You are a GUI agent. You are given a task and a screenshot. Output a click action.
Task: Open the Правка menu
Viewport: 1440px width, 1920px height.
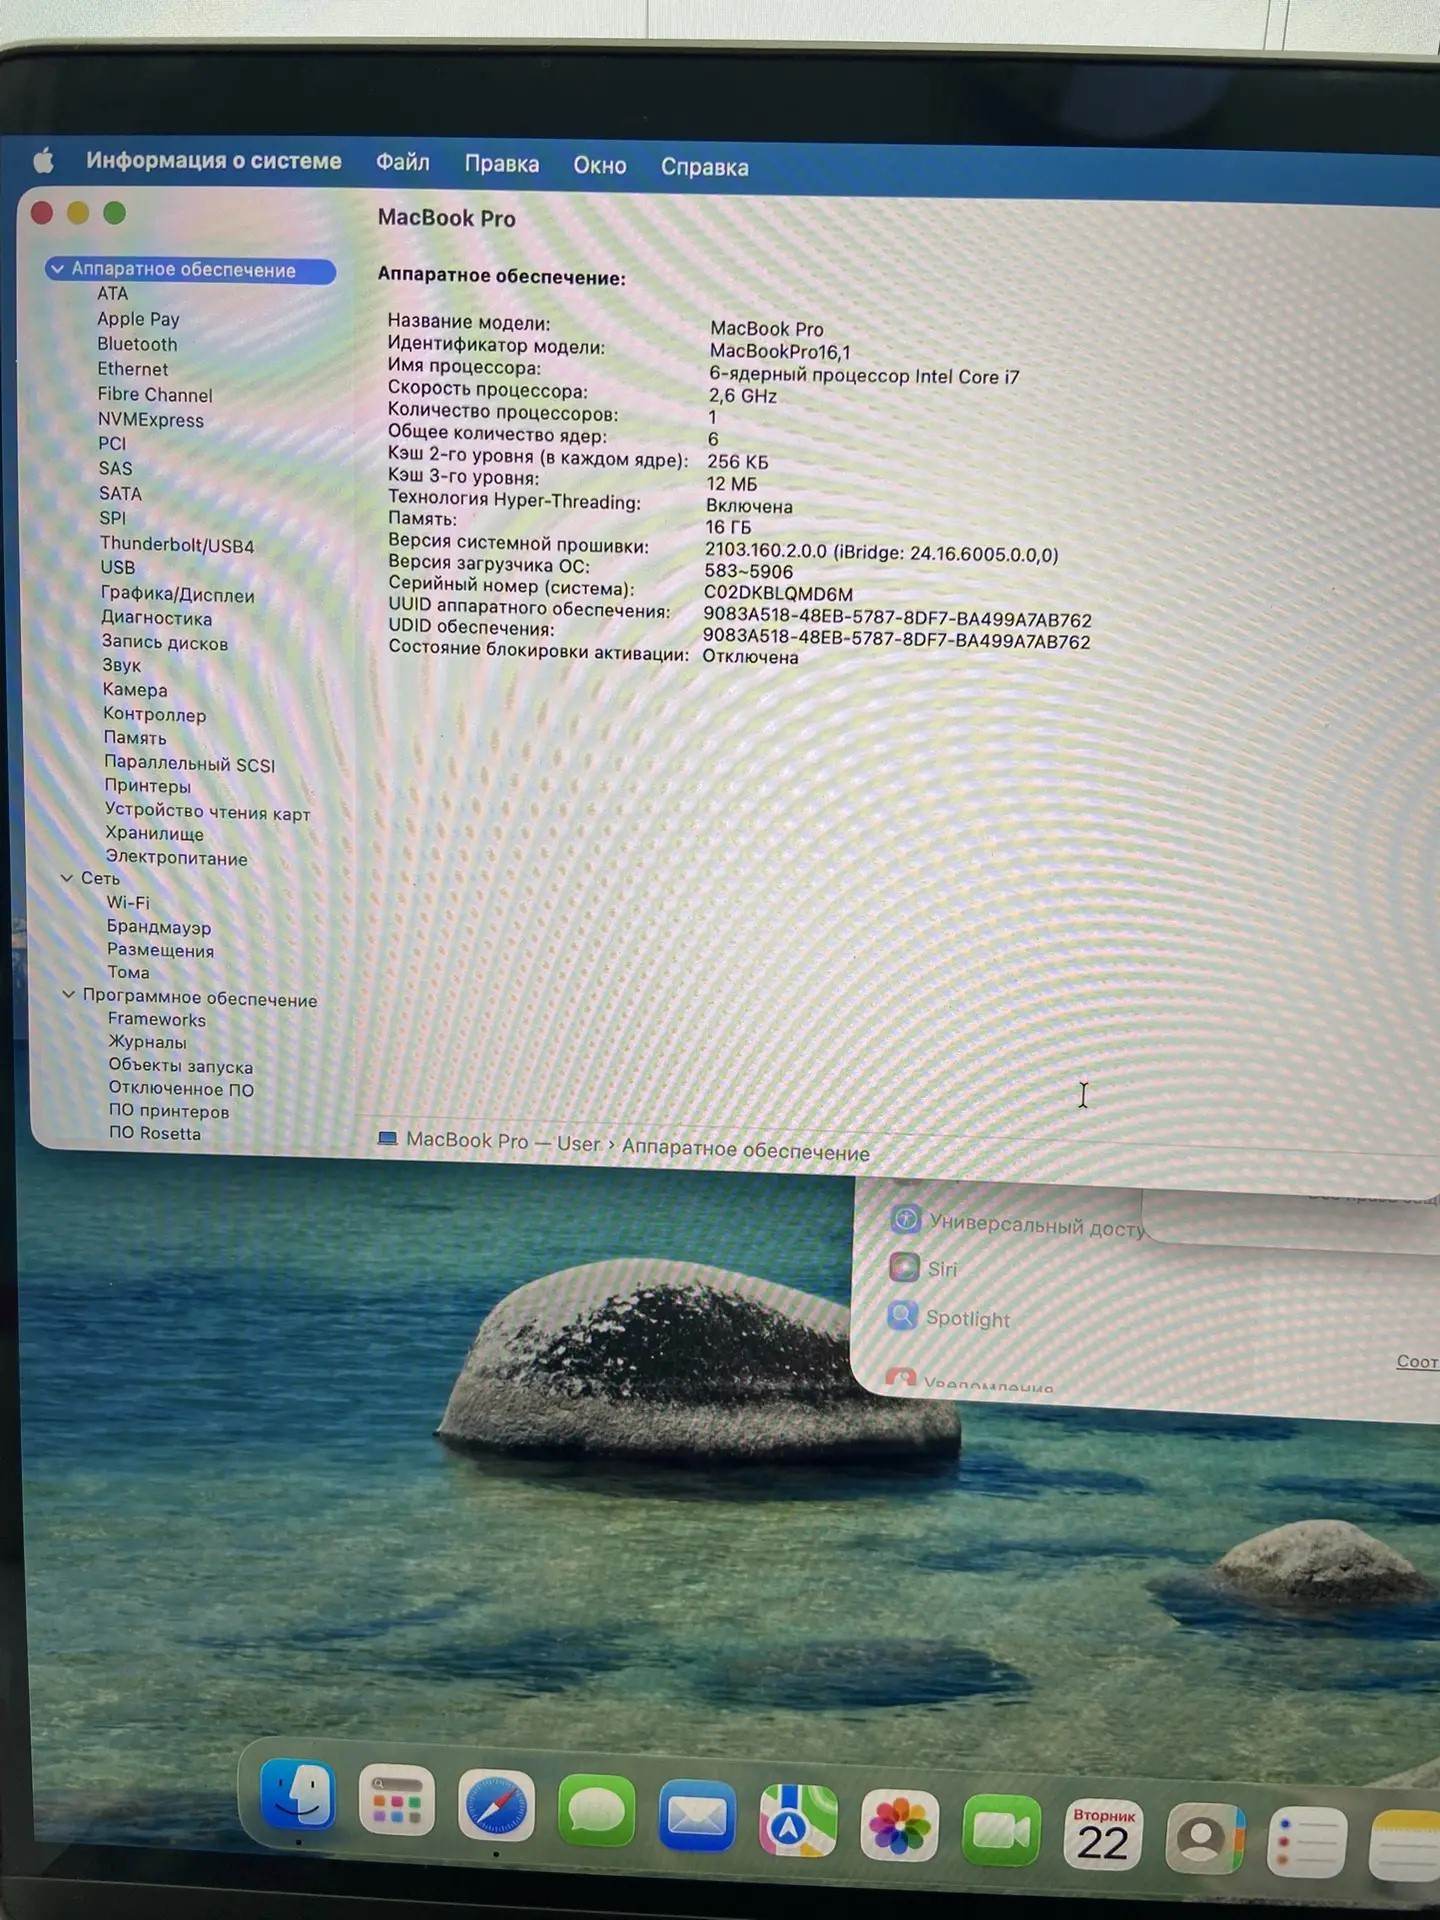coord(502,164)
